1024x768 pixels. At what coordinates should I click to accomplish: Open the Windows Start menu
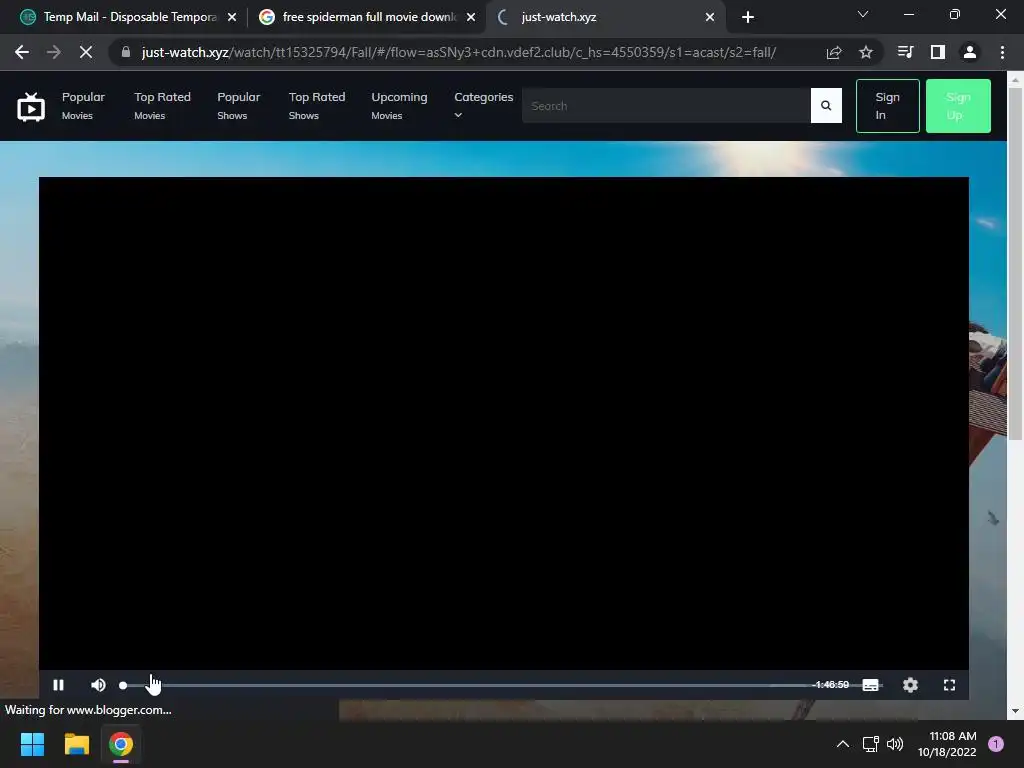[x=32, y=744]
